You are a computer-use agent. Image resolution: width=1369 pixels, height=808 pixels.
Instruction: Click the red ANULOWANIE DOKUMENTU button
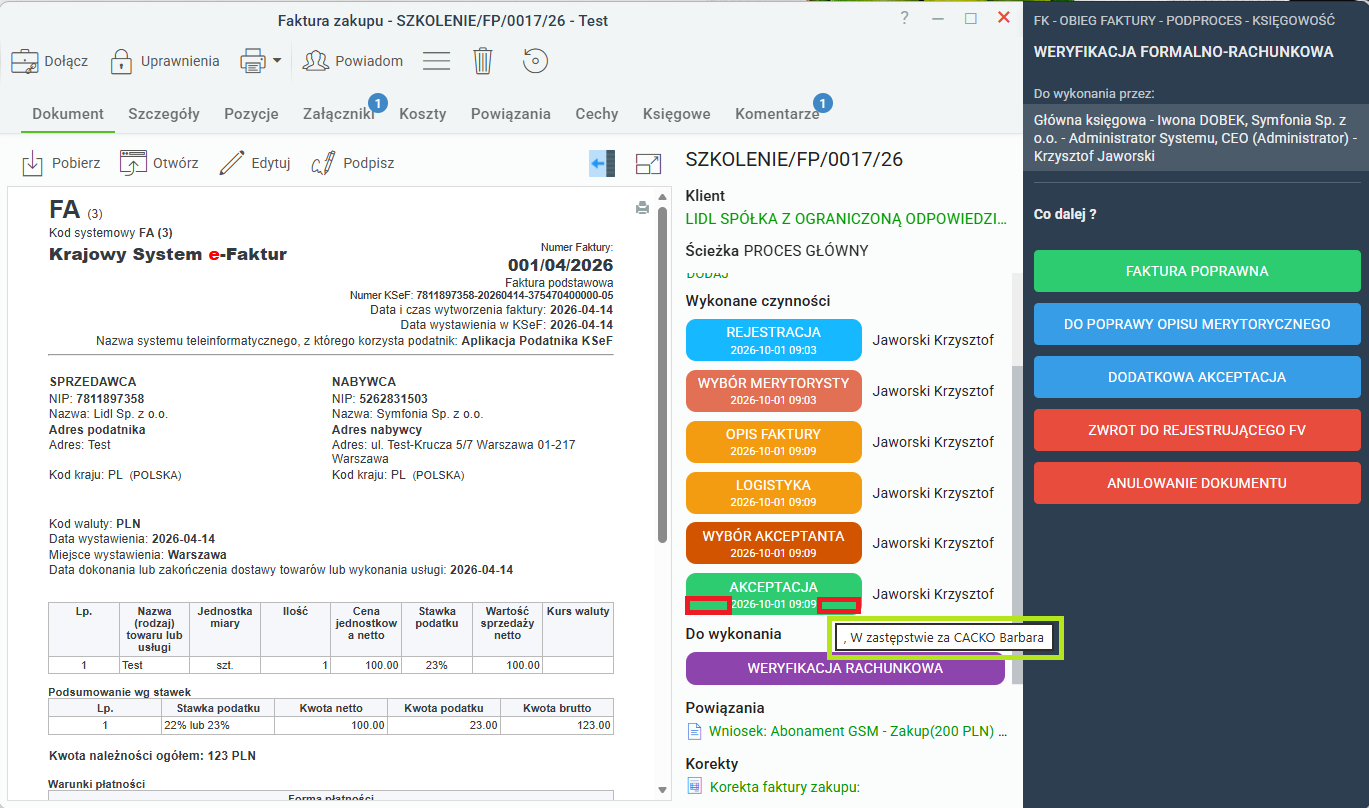(x=1197, y=483)
